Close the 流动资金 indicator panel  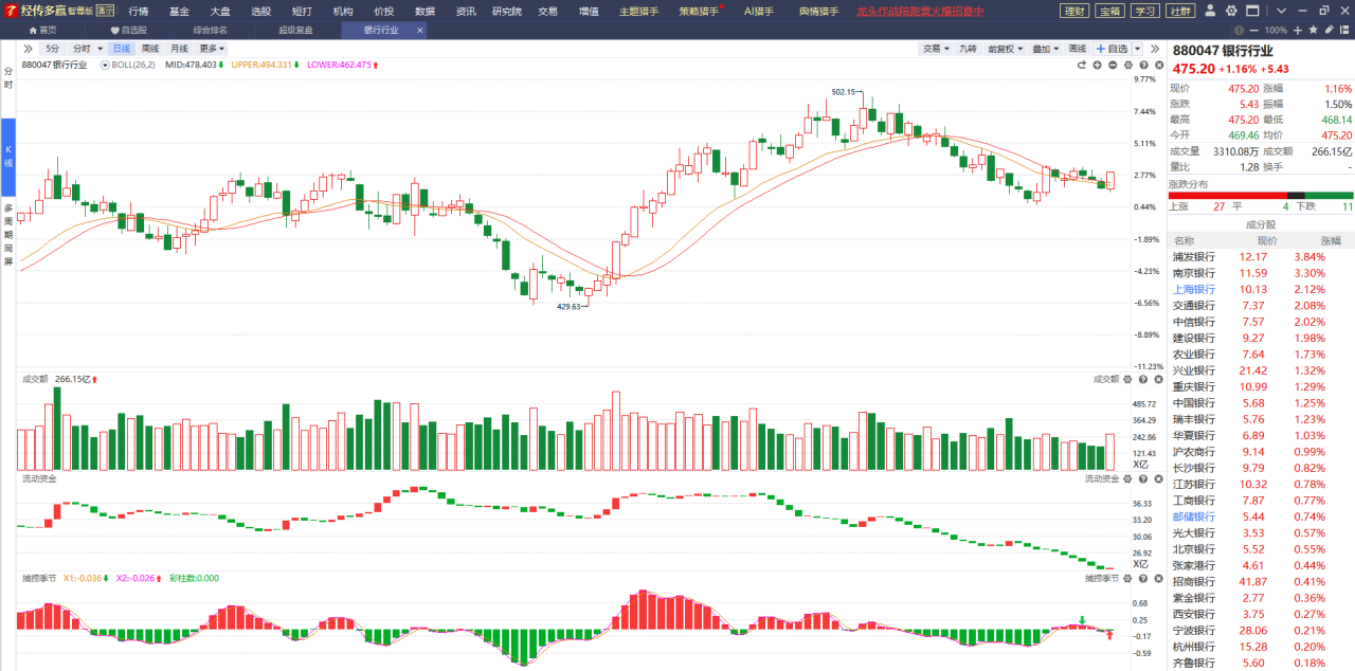pyautogui.click(x=1157, y=480)
